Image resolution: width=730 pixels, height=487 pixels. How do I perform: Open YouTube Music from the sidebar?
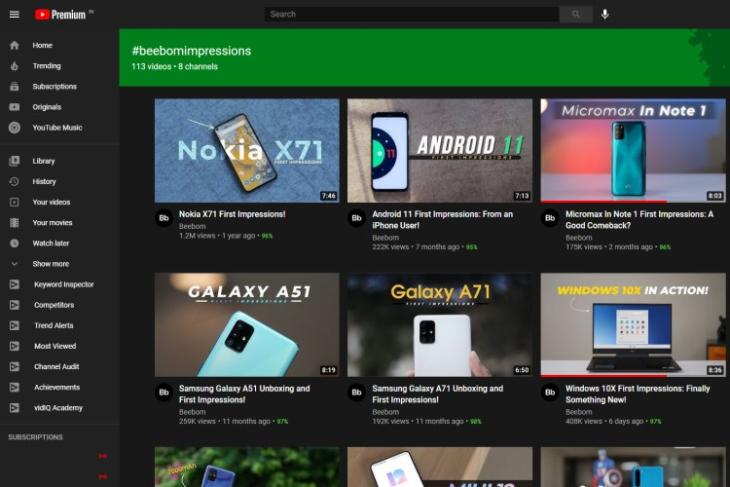(x=57, y=127)
